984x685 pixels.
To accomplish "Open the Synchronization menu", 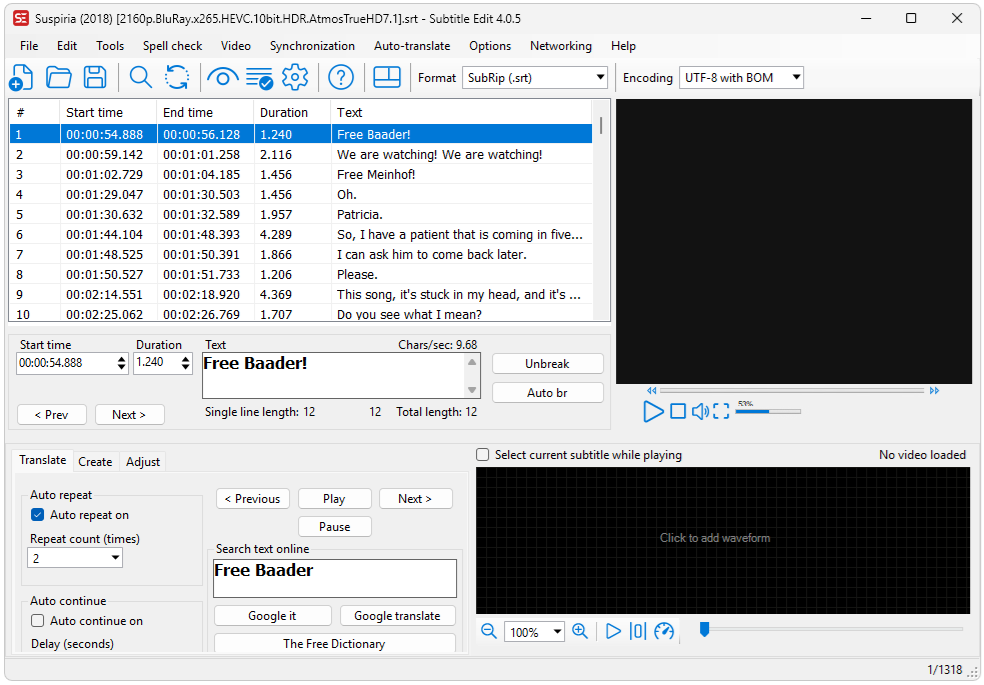I will [x=312, y=46].
